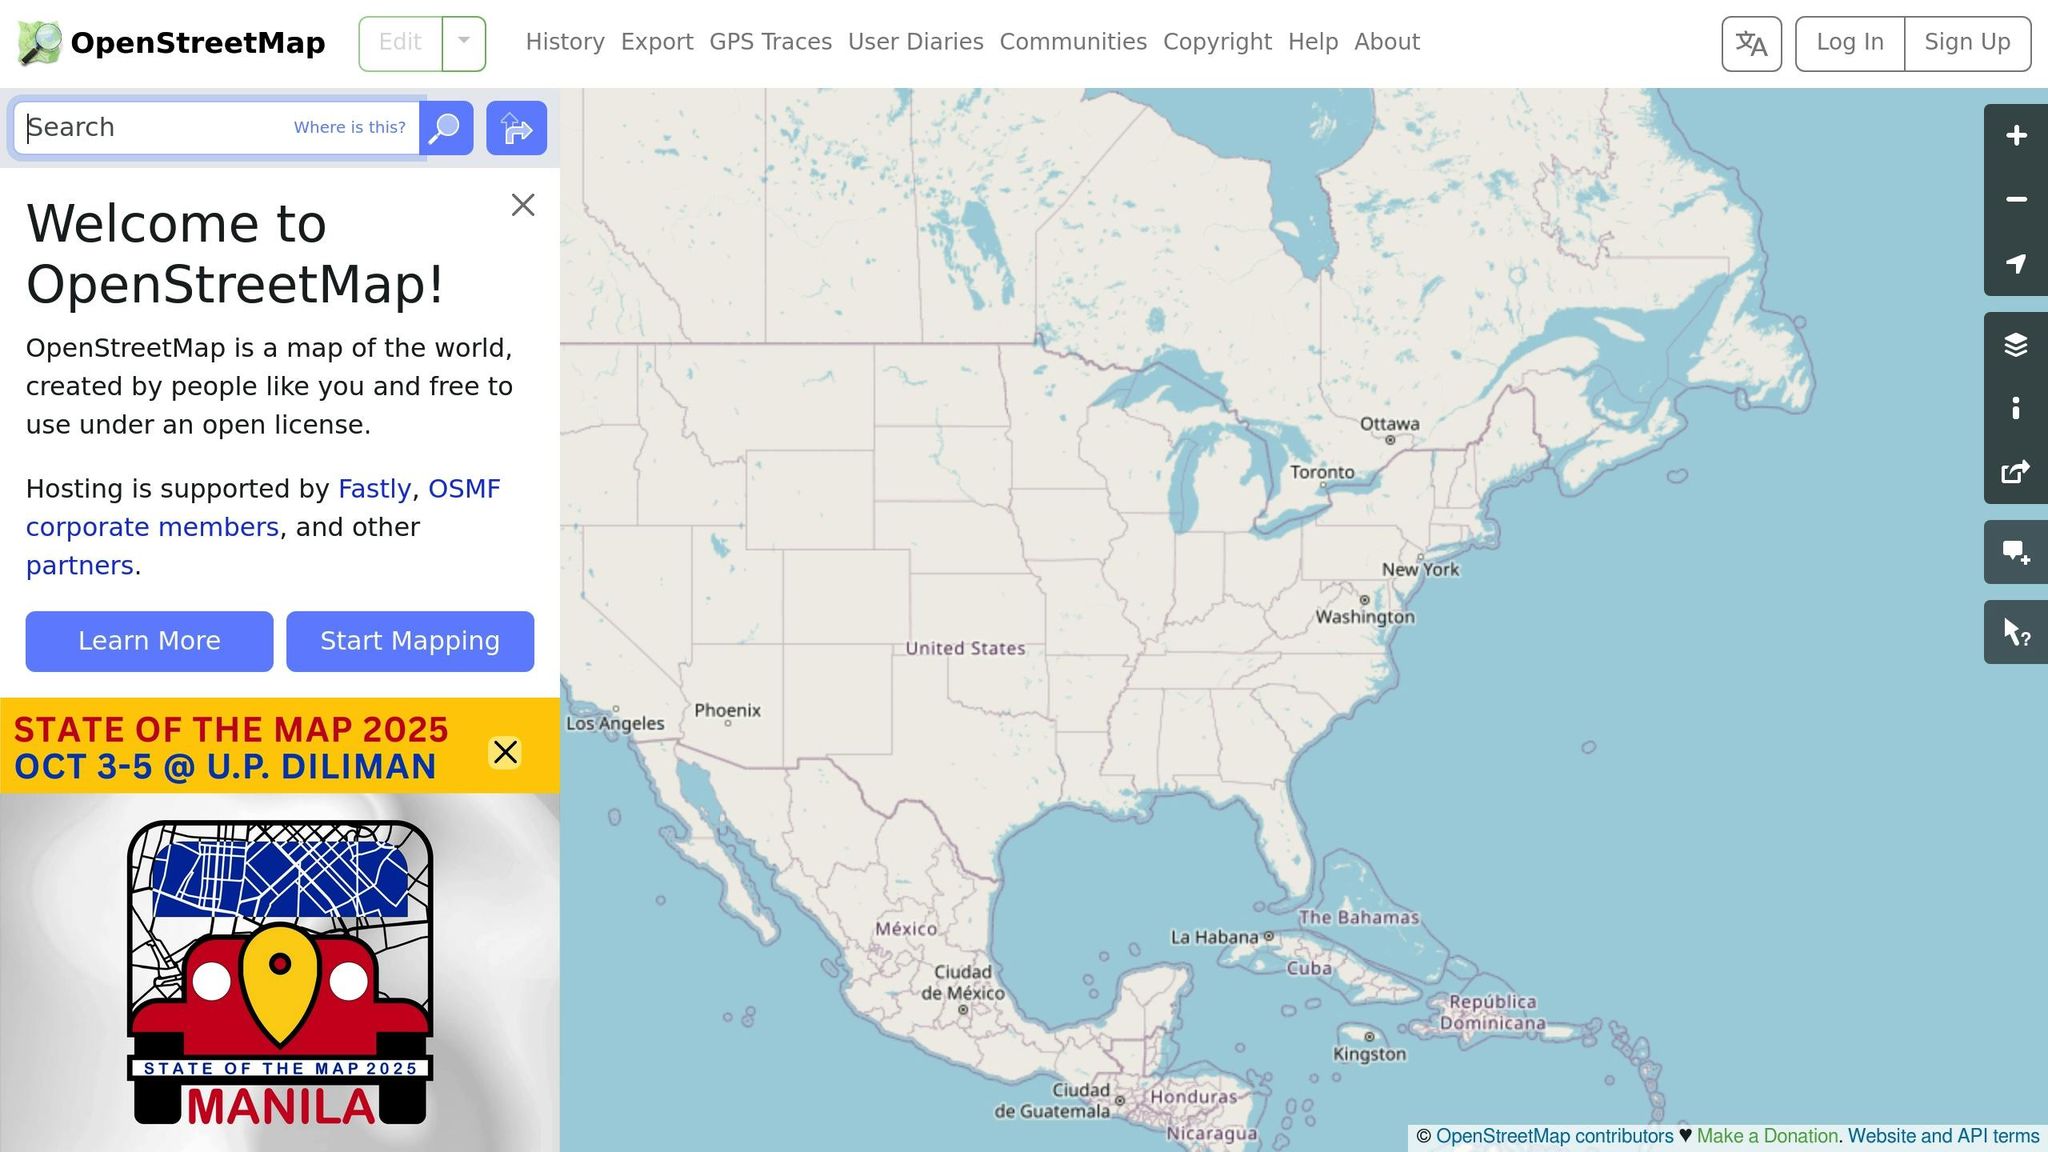Click the Make a Donation link
This screenshot has width=2048, height=1152.
(1767, 1136)
